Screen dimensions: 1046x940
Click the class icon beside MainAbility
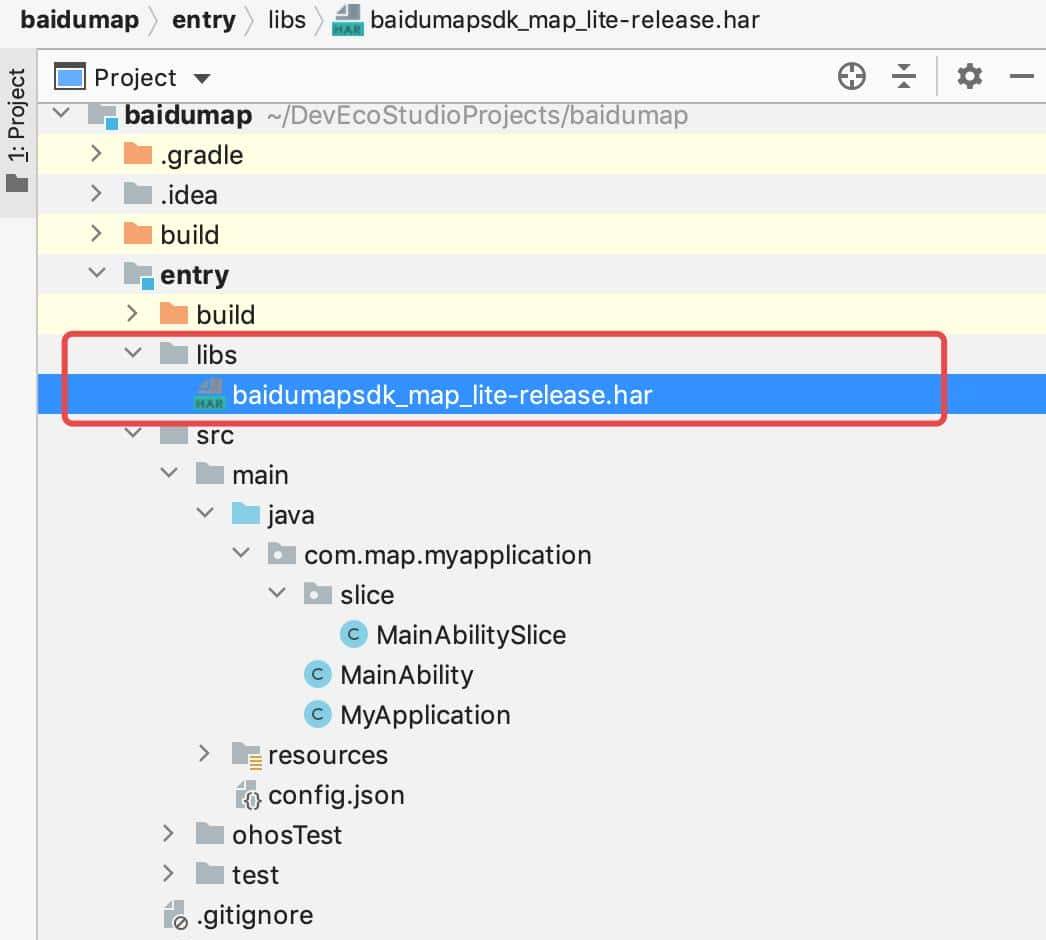(x=318, y=674)
